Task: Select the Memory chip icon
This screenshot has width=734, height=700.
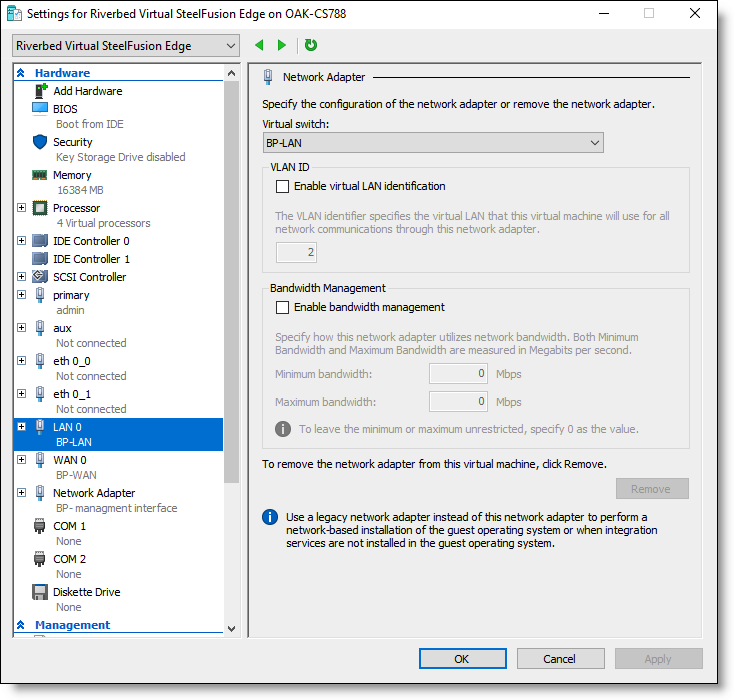Action: click(40, 175)
